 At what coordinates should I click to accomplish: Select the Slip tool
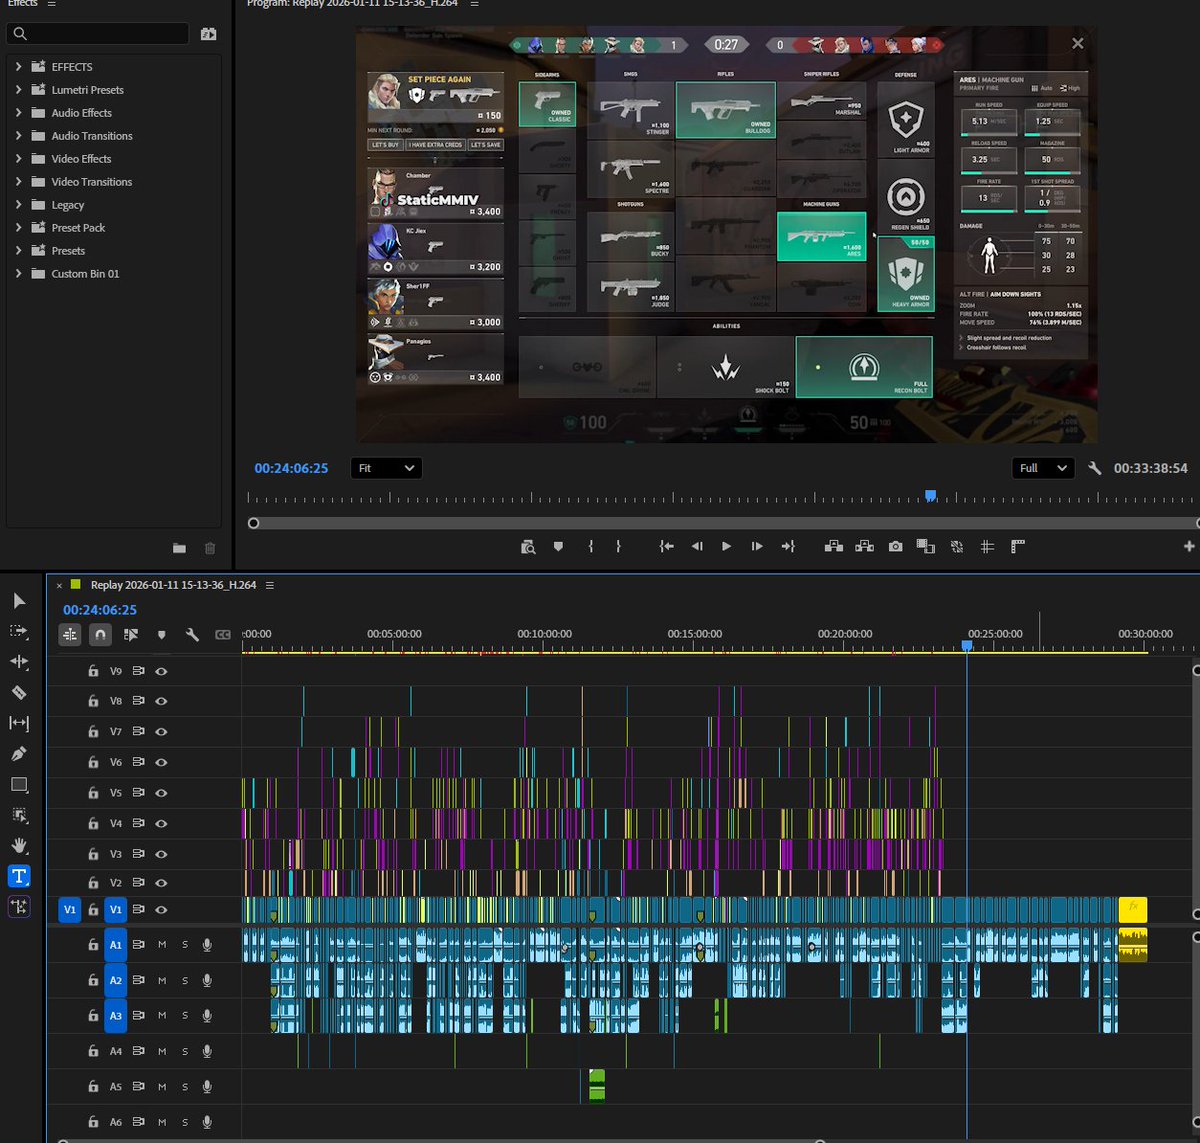[19, 722]
